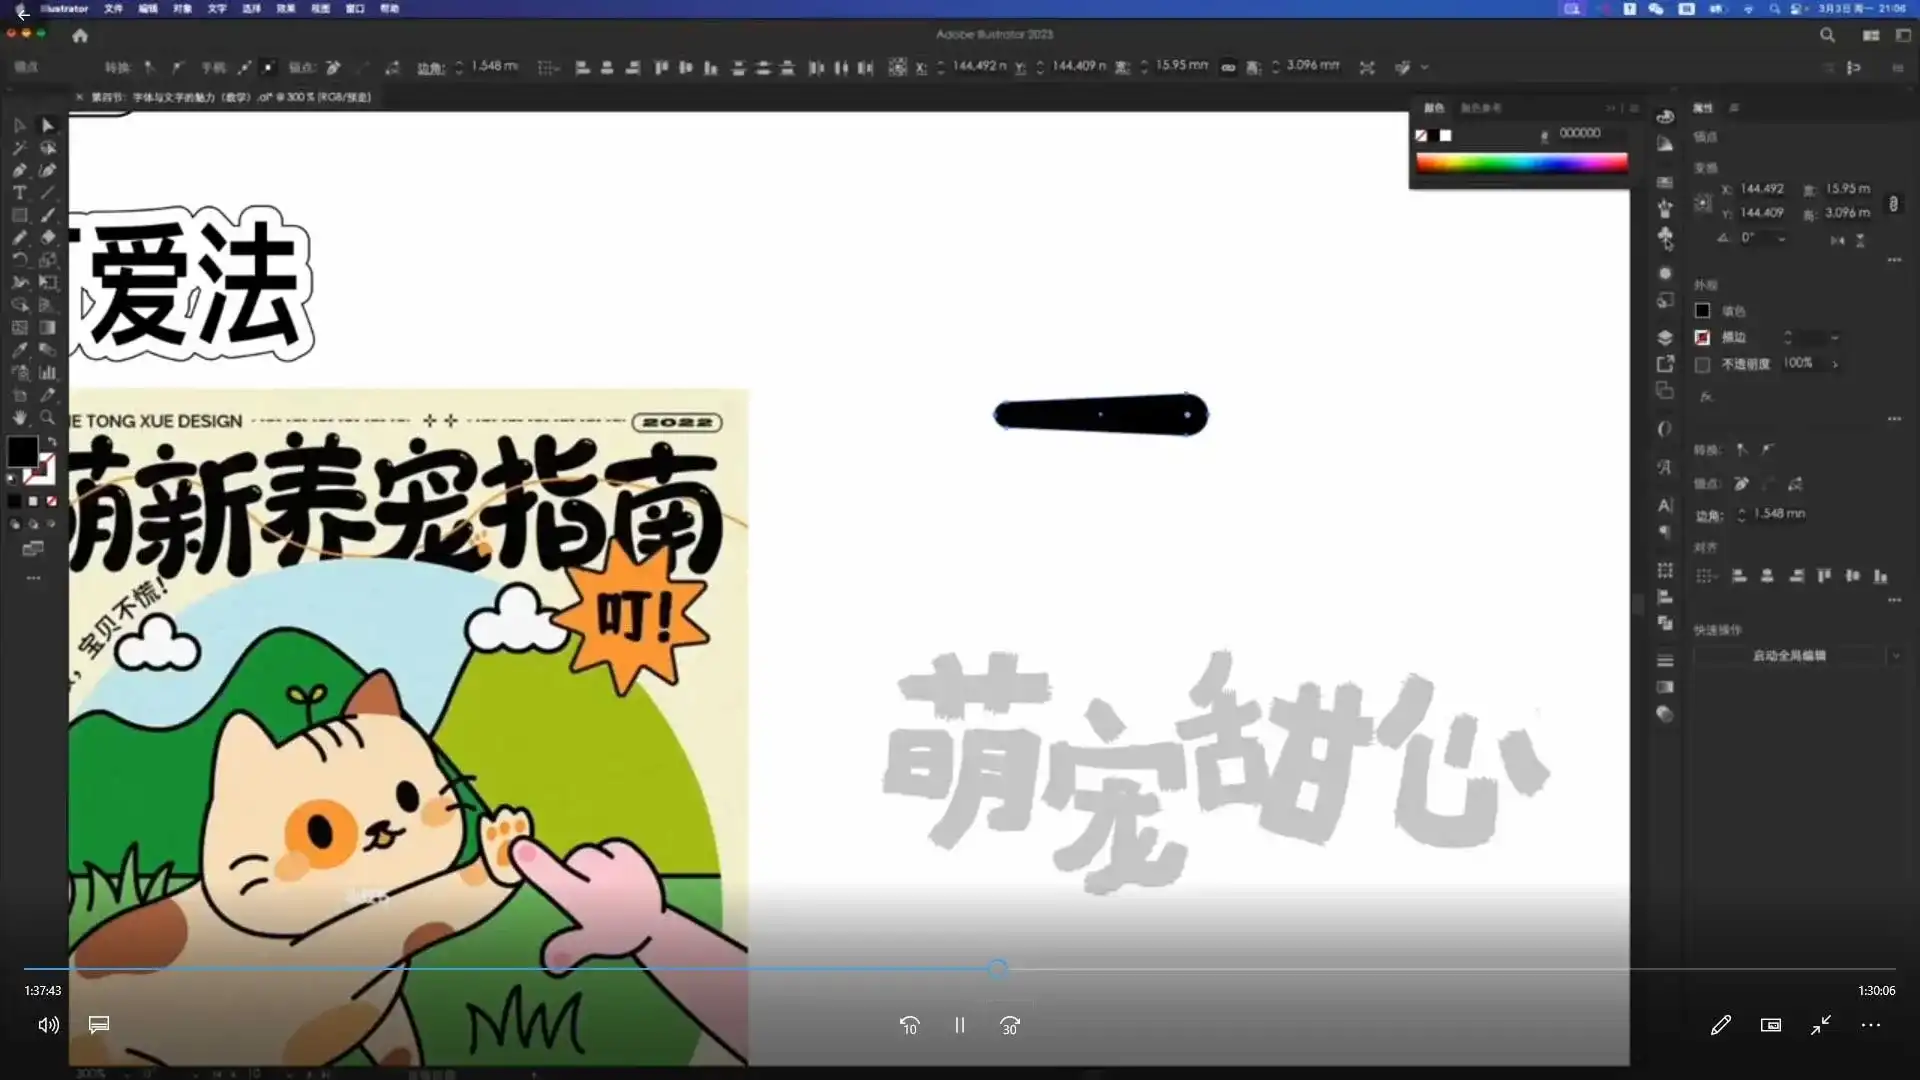Viewport: 1920px width, 1080px height.
Task: Open the 文件 menu
Action: click(111, 8)
